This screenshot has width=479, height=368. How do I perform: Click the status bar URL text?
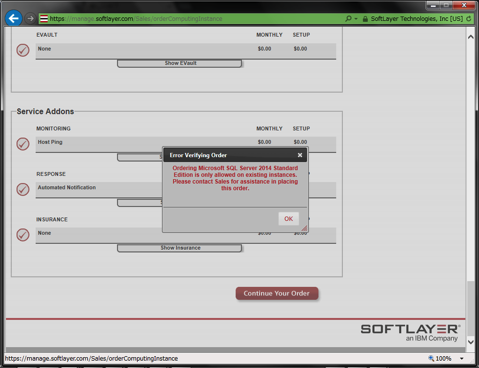[91, 359]
